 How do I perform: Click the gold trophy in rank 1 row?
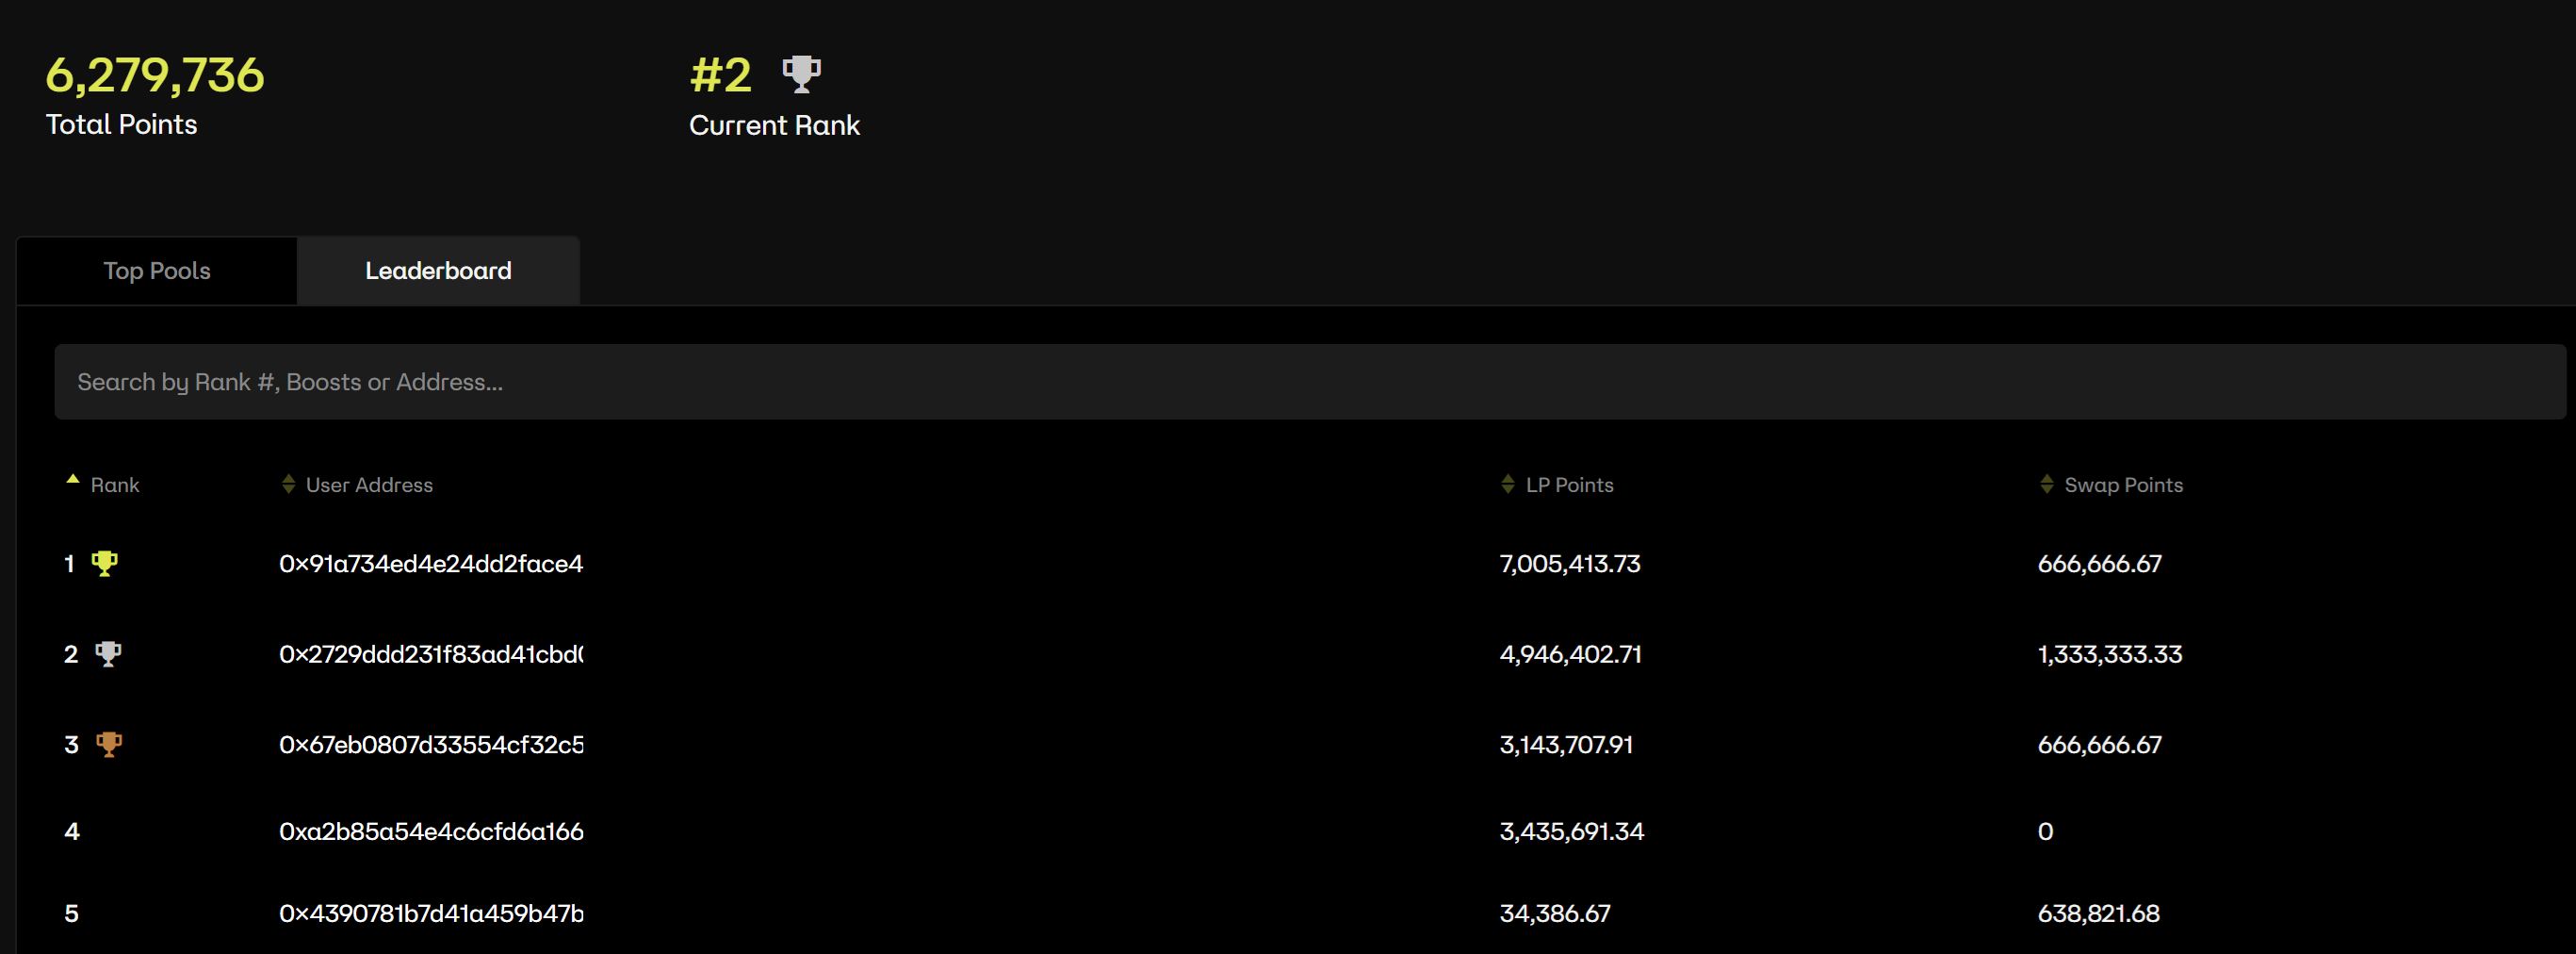tap(104, 563)
